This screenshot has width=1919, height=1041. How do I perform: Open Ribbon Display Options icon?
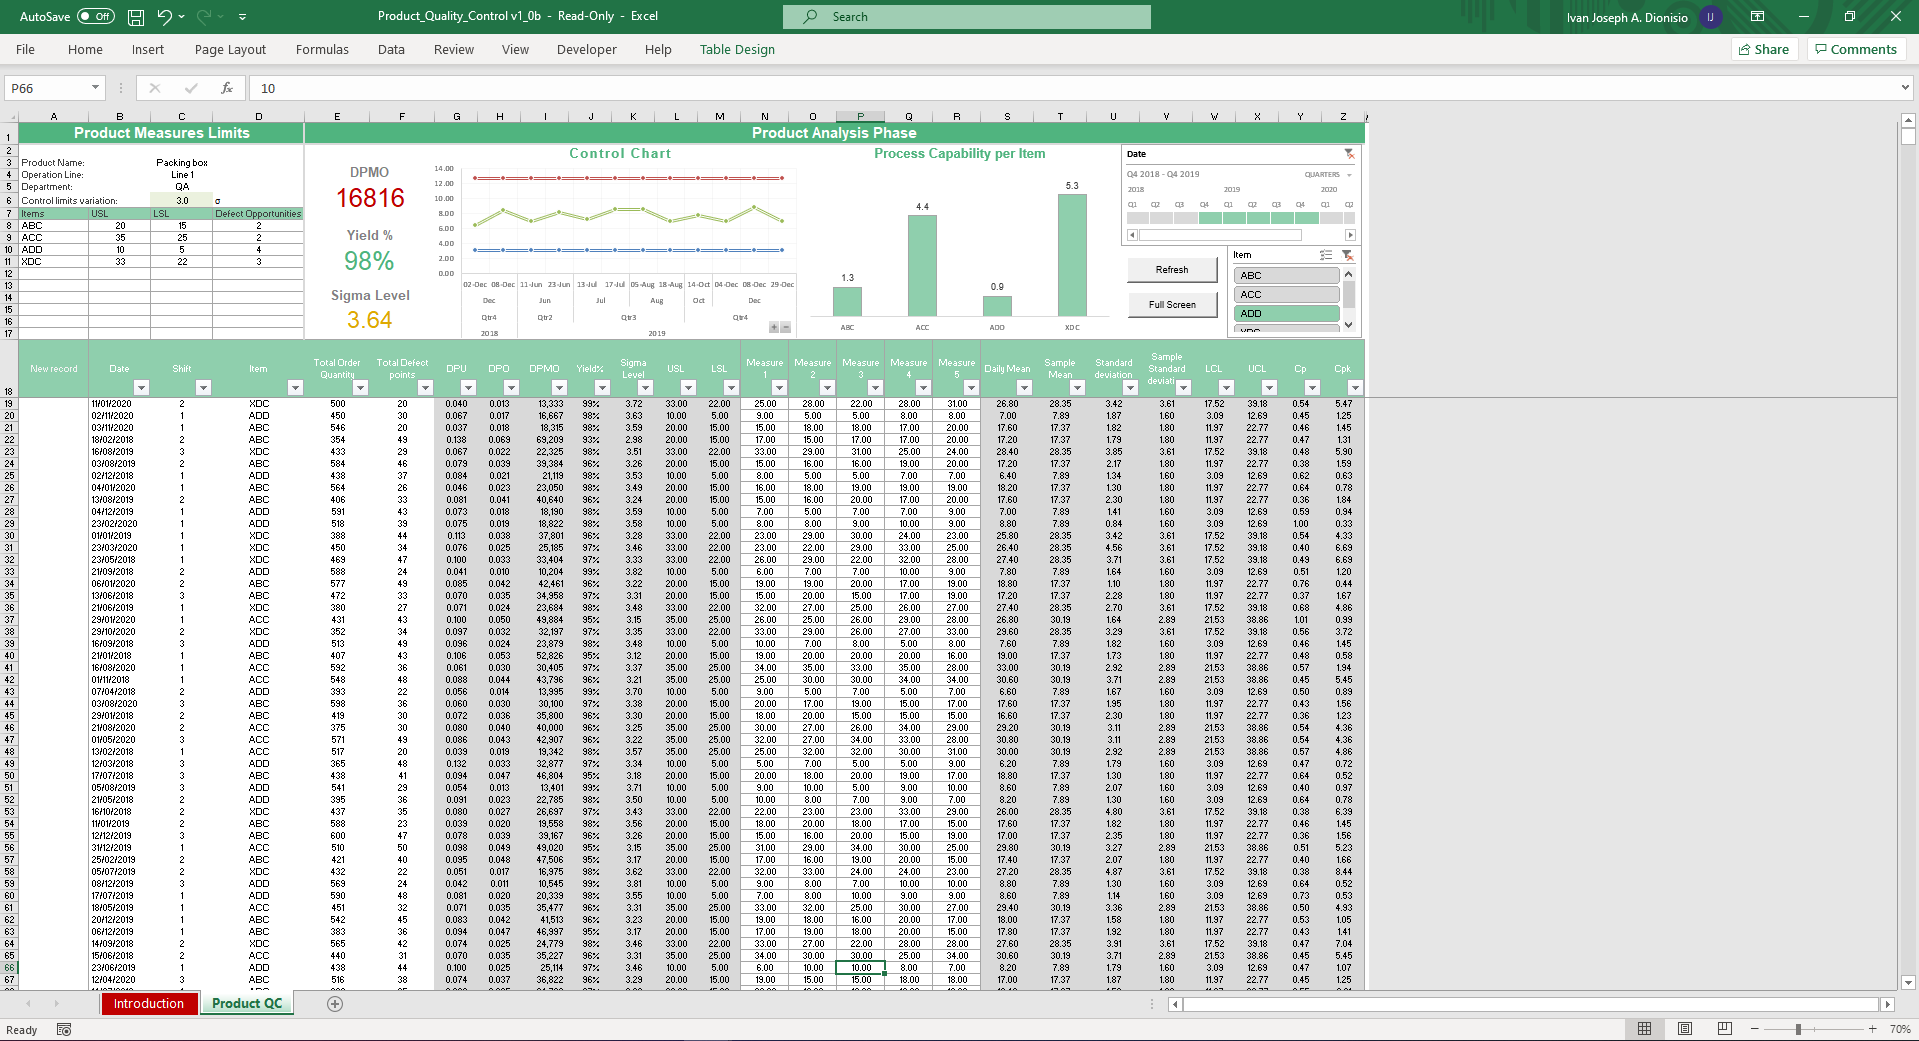point(1757,17)
